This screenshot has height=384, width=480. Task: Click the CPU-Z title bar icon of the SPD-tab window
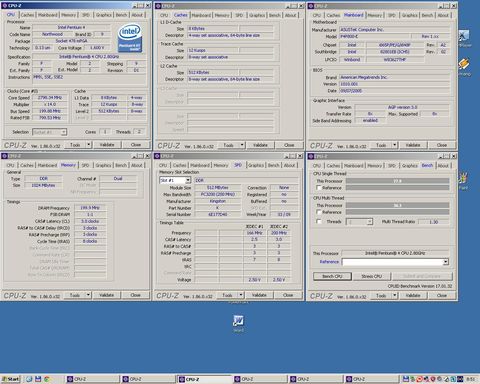(x=158, y=156)
